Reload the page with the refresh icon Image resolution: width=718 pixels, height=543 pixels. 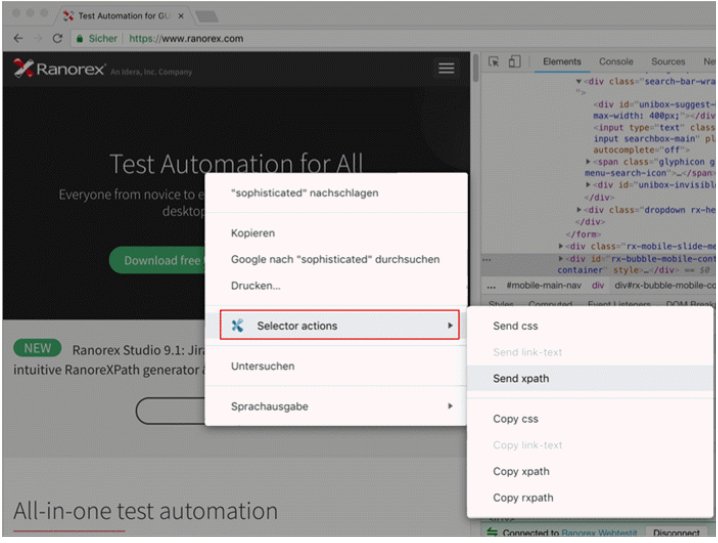coord(57,38)
